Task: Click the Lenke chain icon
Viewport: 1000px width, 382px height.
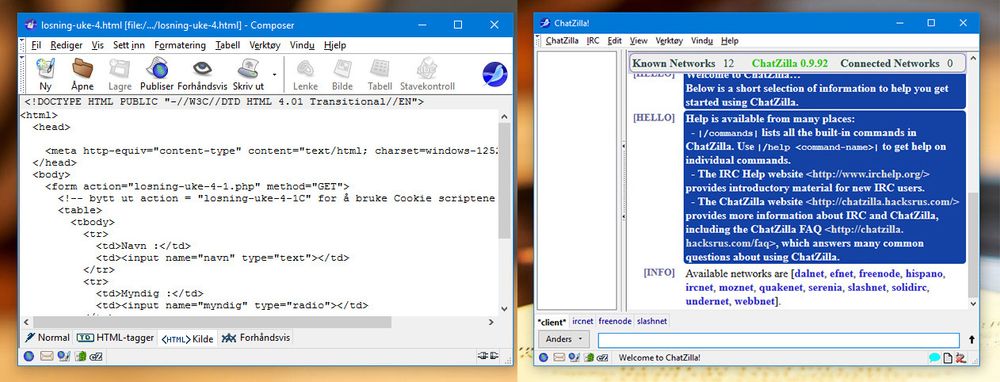Action: coord(305,68)
